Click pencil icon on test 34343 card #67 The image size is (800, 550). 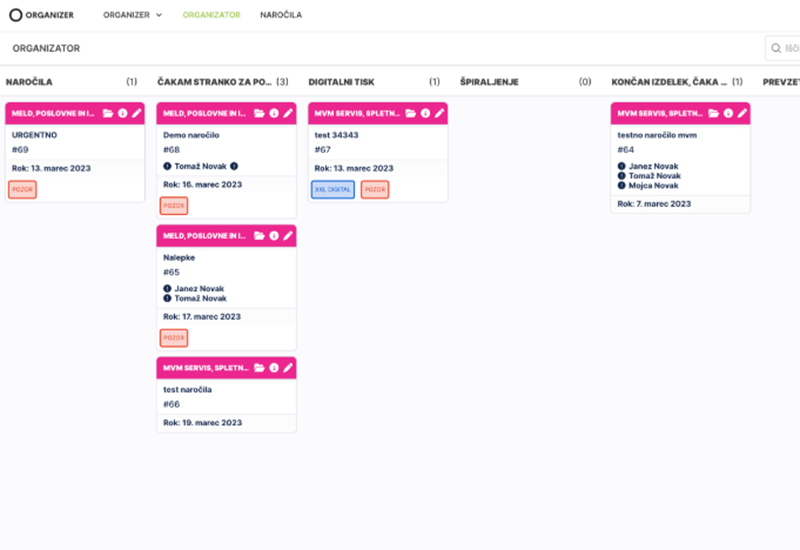(x=439, y=113)
